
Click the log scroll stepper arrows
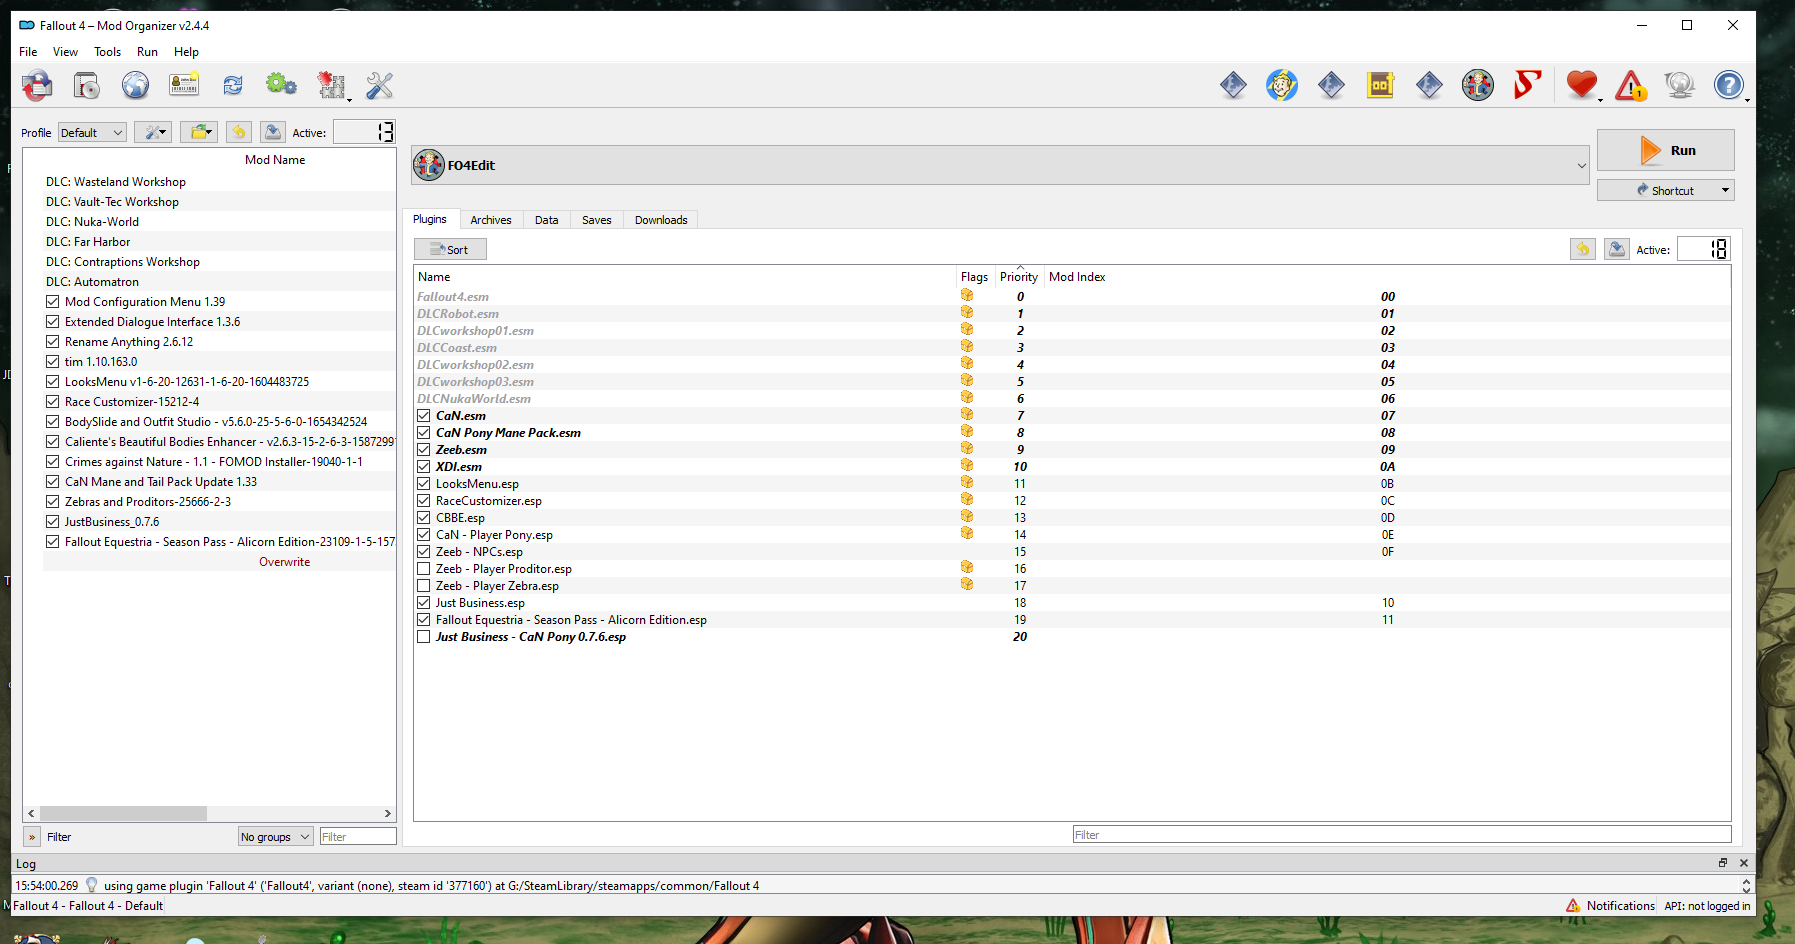point(1746,886)
